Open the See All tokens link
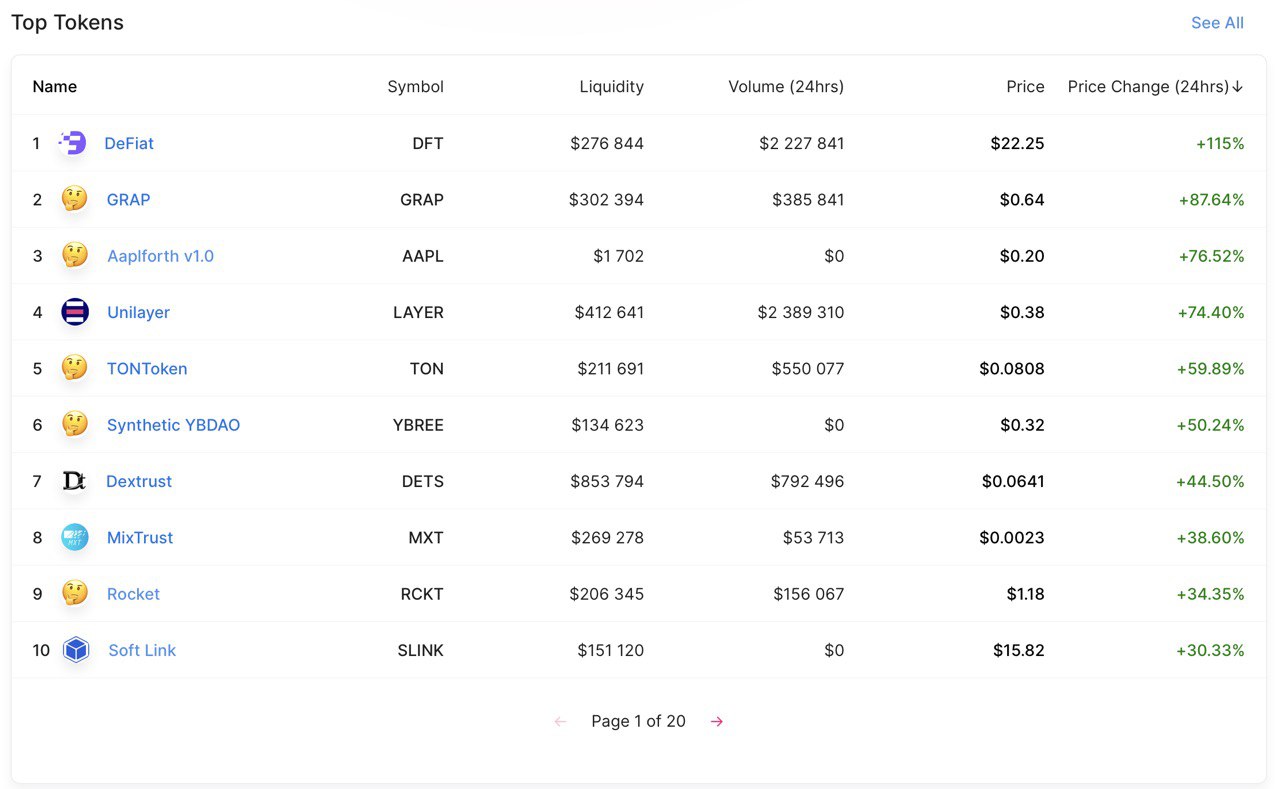The height and width of the screenshot is (789, 1280). 1217,23
